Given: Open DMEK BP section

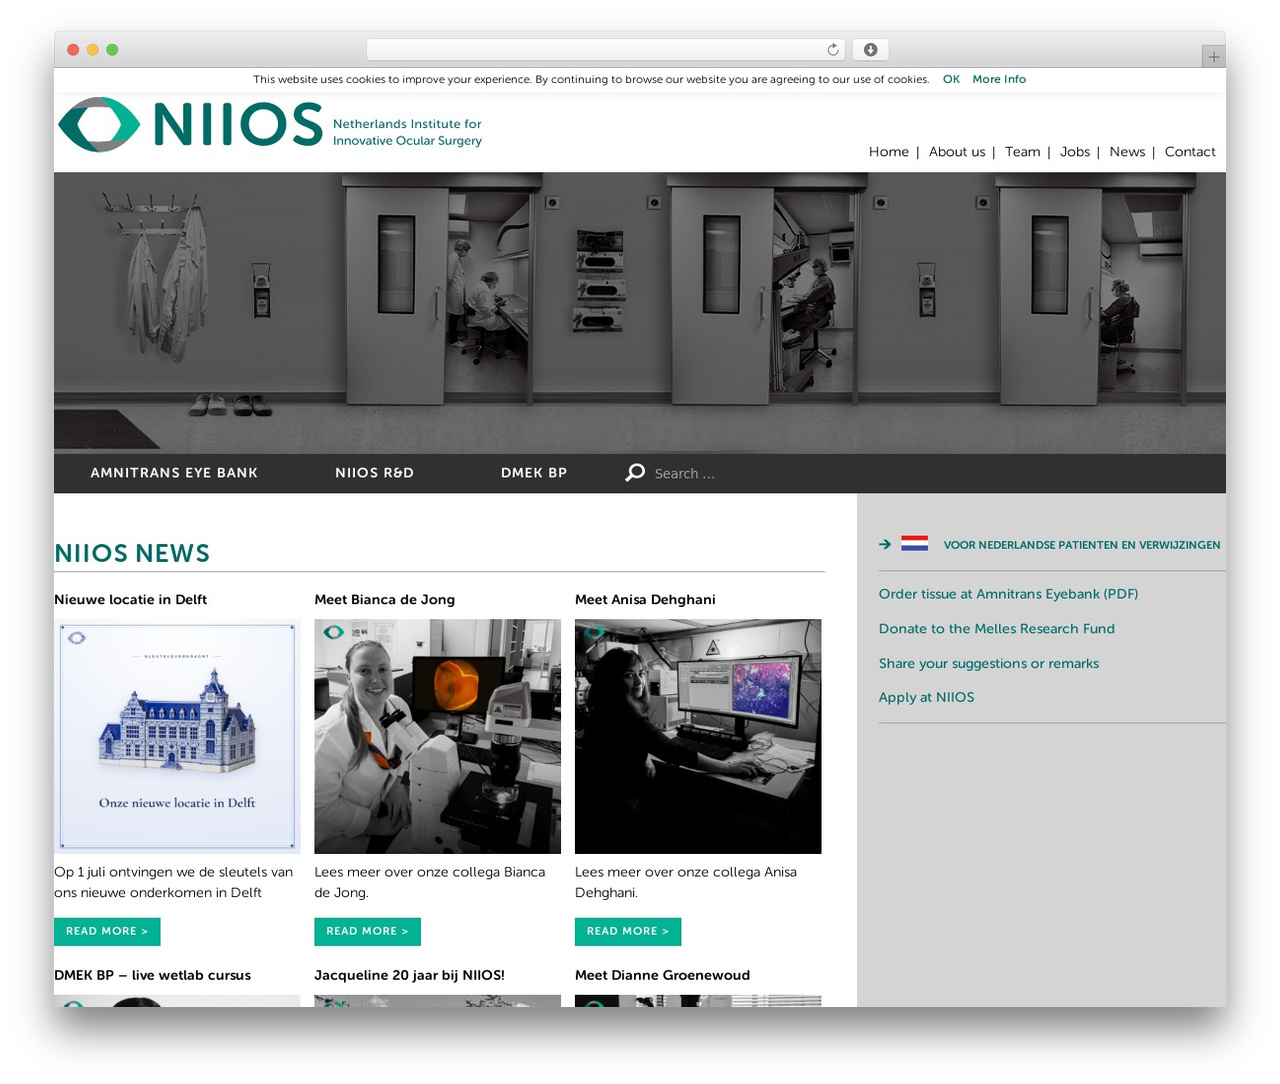Looking at the screenshot, I should point(534,473).
